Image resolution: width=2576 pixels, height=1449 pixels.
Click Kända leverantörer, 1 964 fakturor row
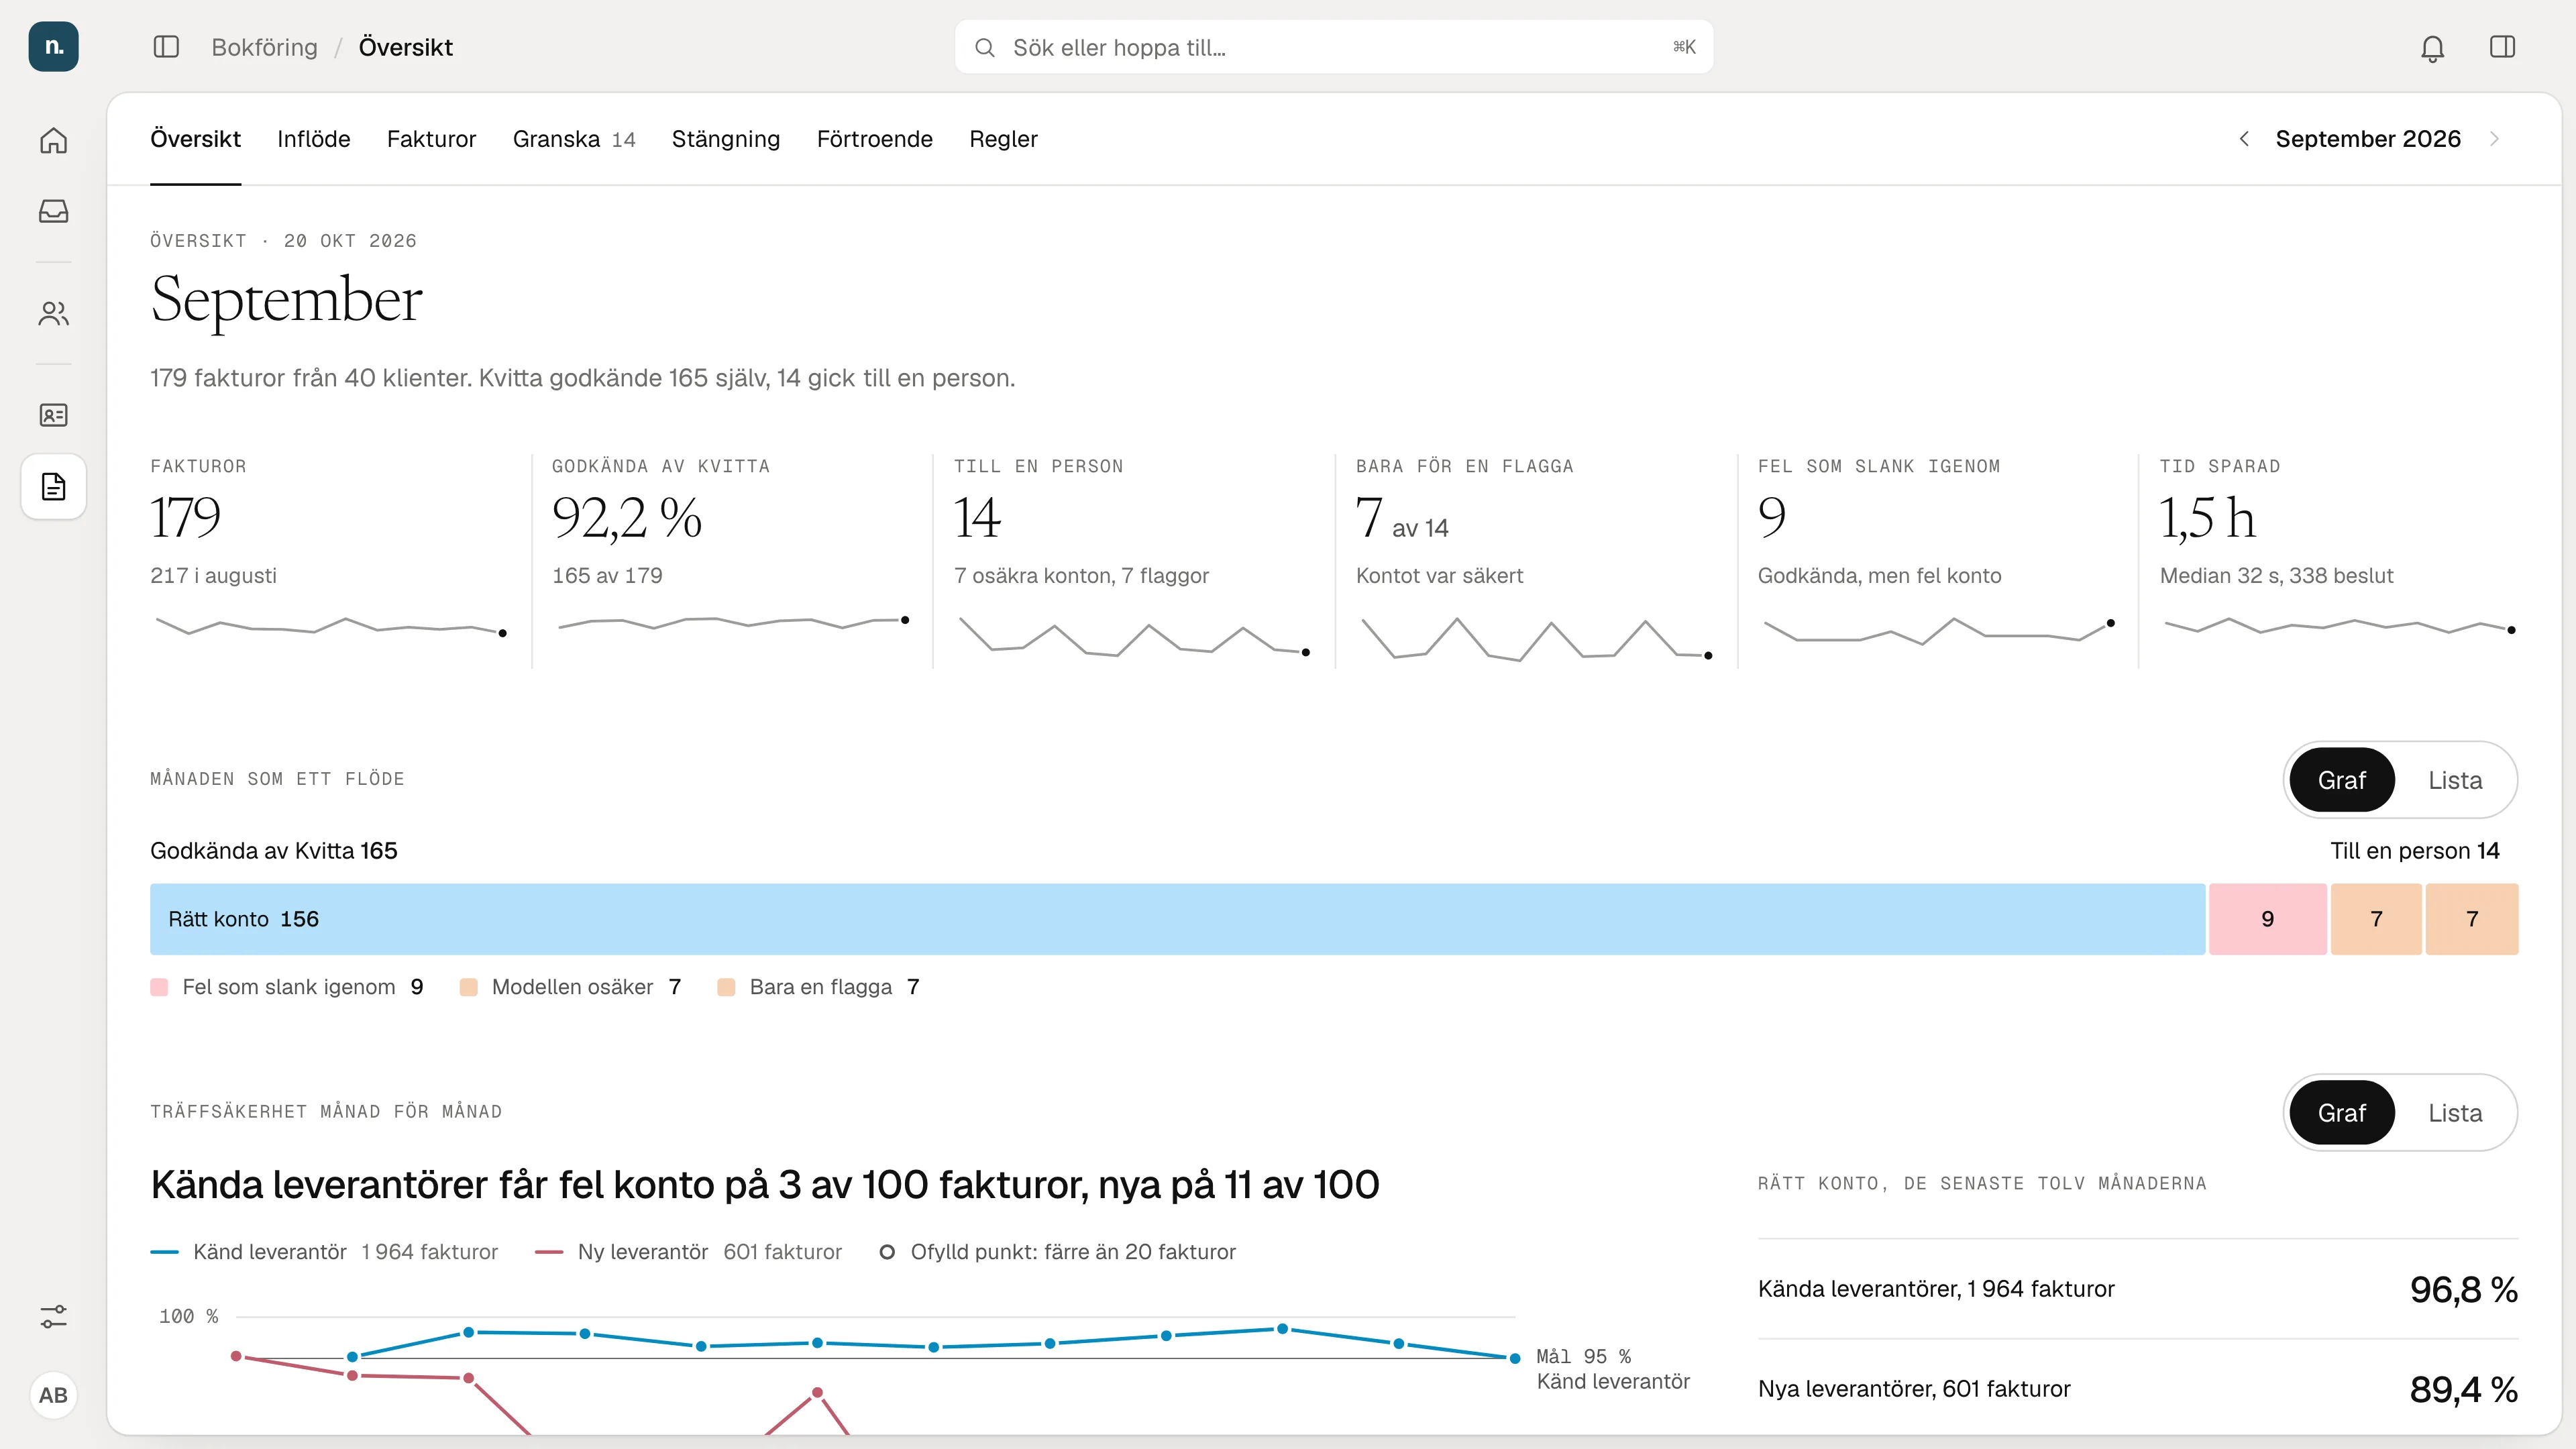2137,1289
